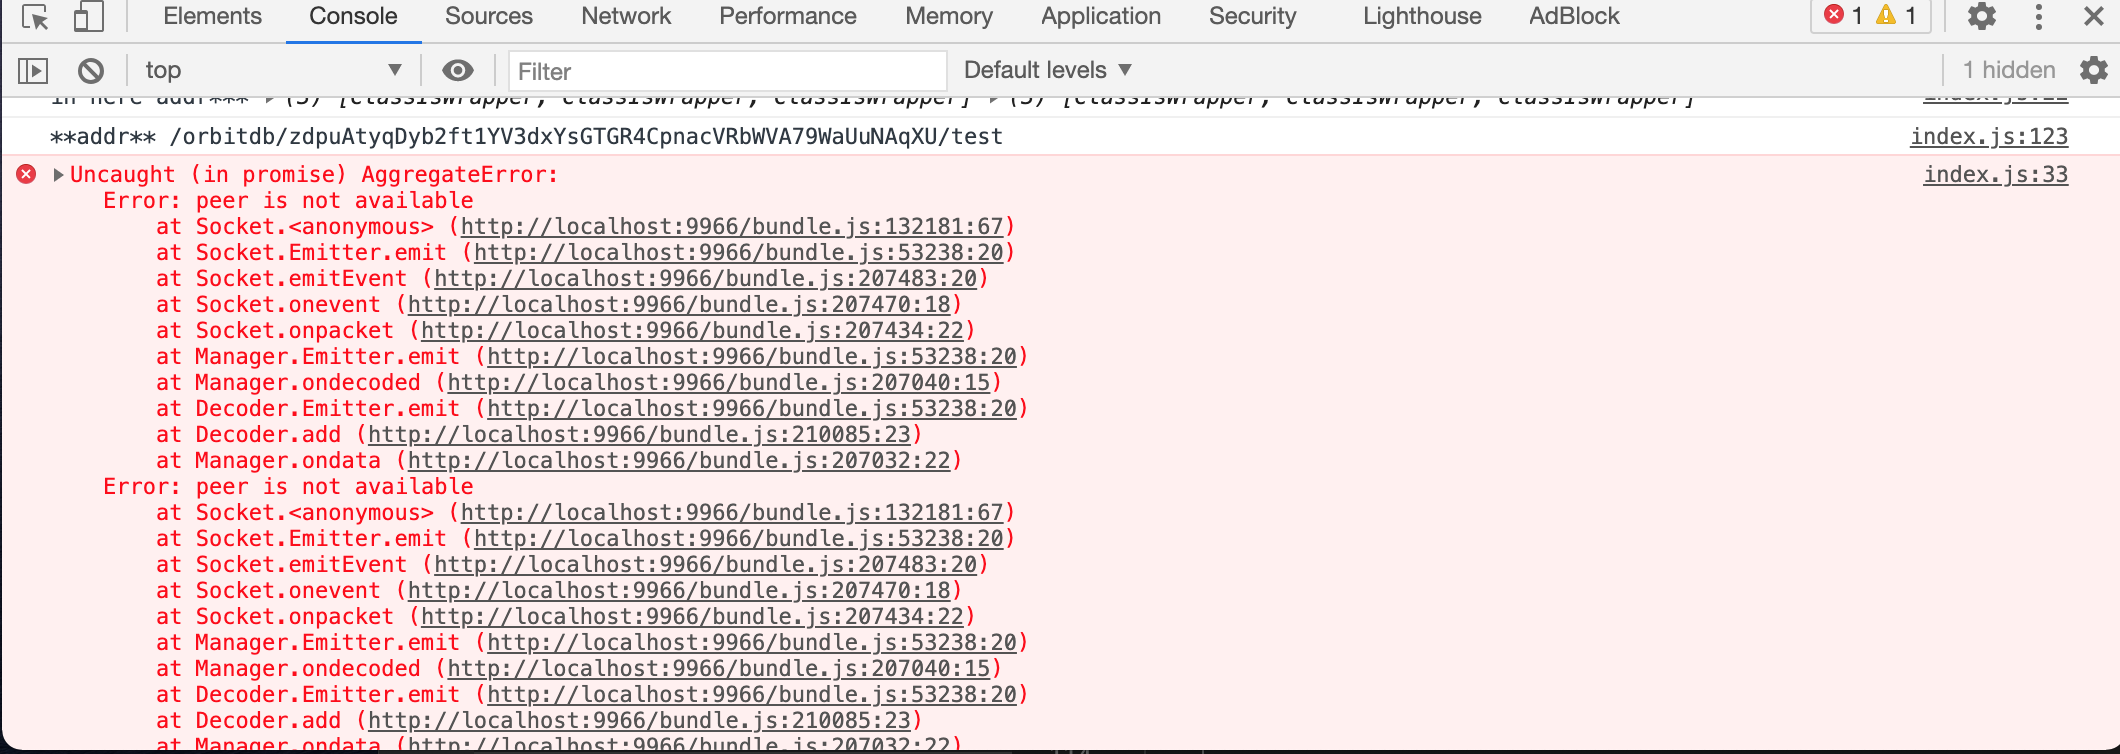Image resolution: width=2120 pixels, height=754 pixels.
Task: Show the 1 hidden console message
Action: click(x=2010, y=69)
